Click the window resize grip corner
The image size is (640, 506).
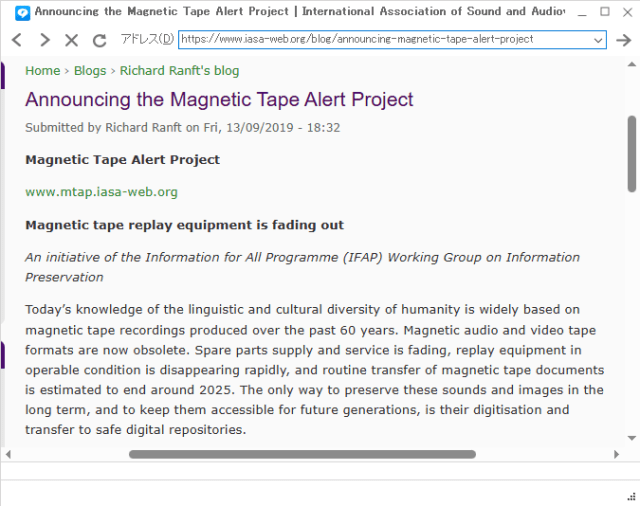[x=631, y=496]
